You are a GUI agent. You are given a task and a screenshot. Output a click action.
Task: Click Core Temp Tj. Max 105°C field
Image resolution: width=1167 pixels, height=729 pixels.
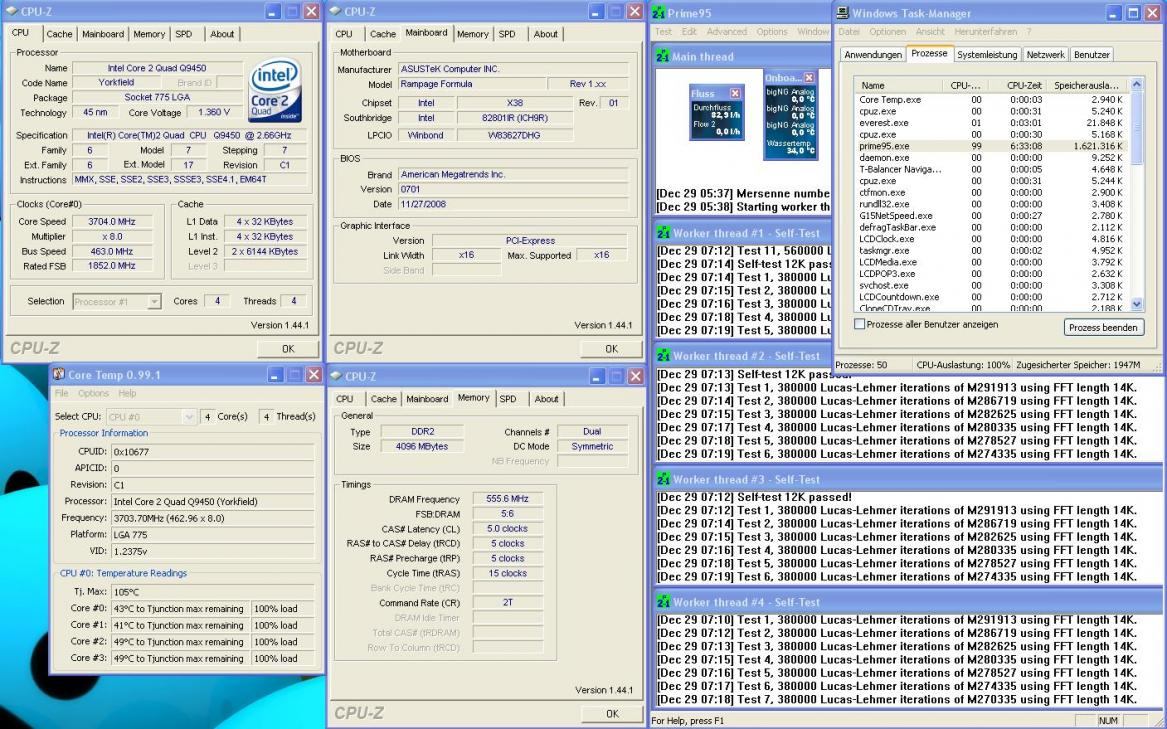tap(212, 592)
